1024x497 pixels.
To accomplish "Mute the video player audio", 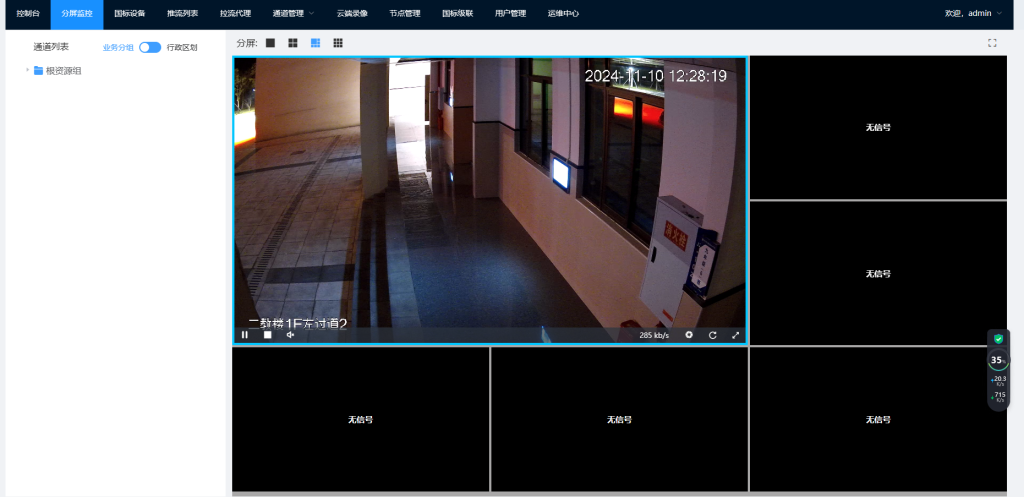I will (x=290, y=335).
